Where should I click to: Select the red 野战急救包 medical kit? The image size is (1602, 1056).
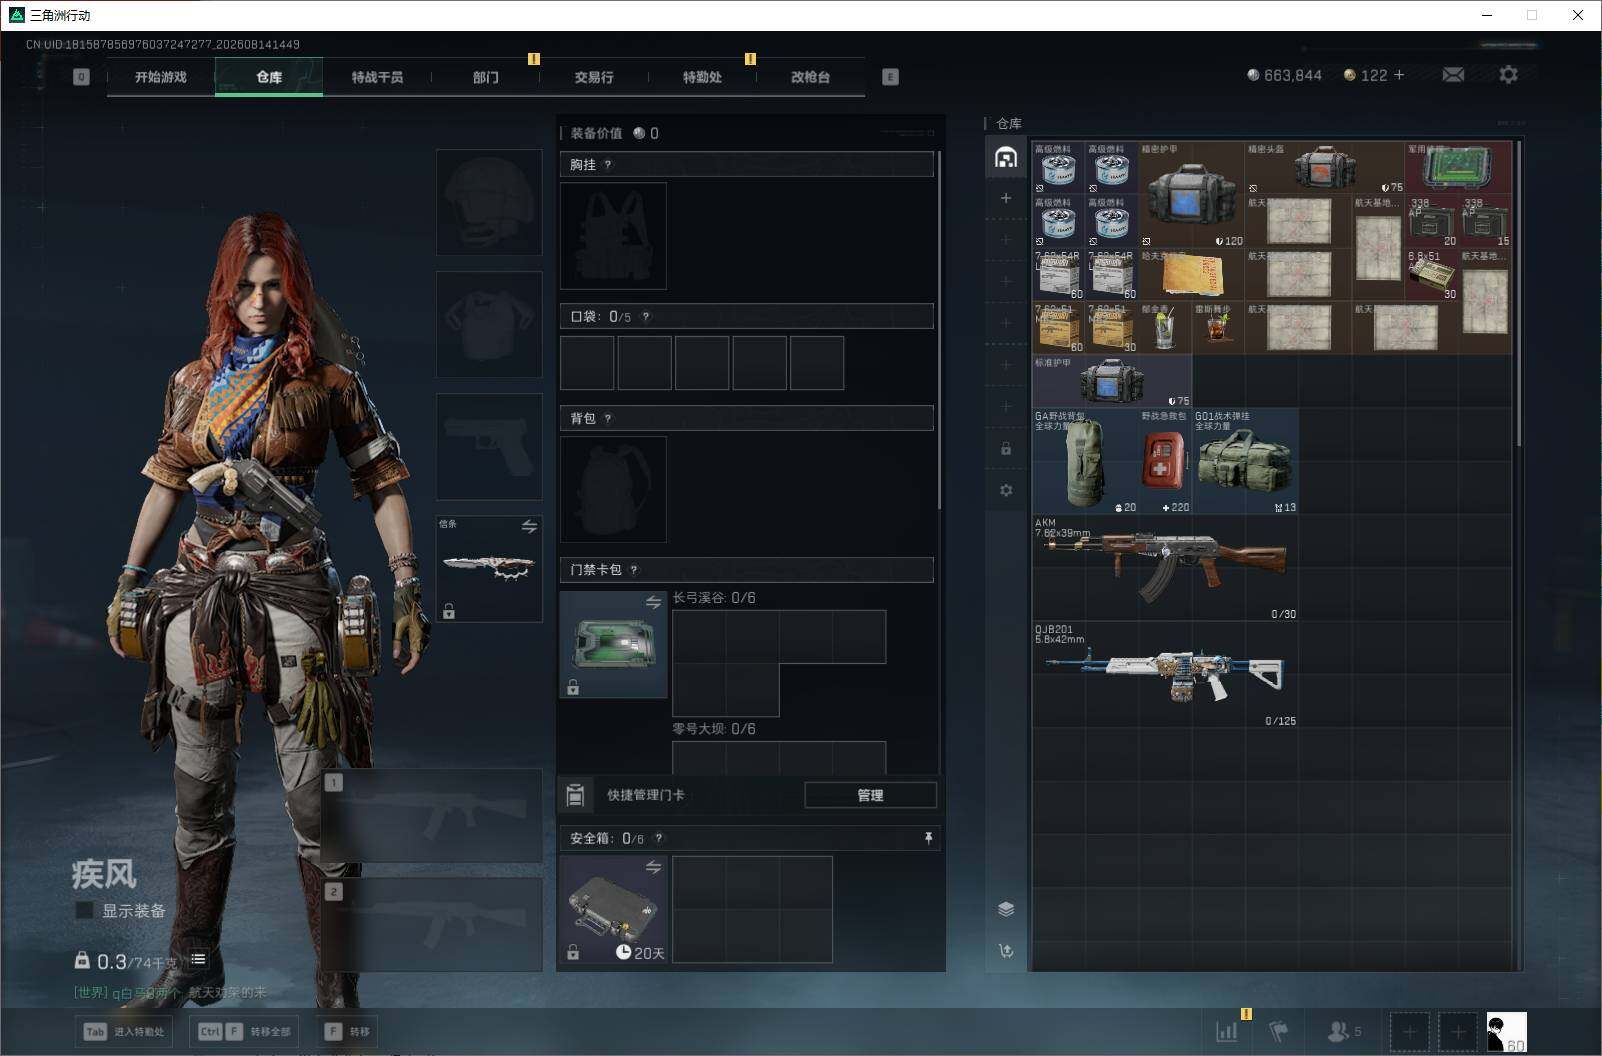point(1165,461)
